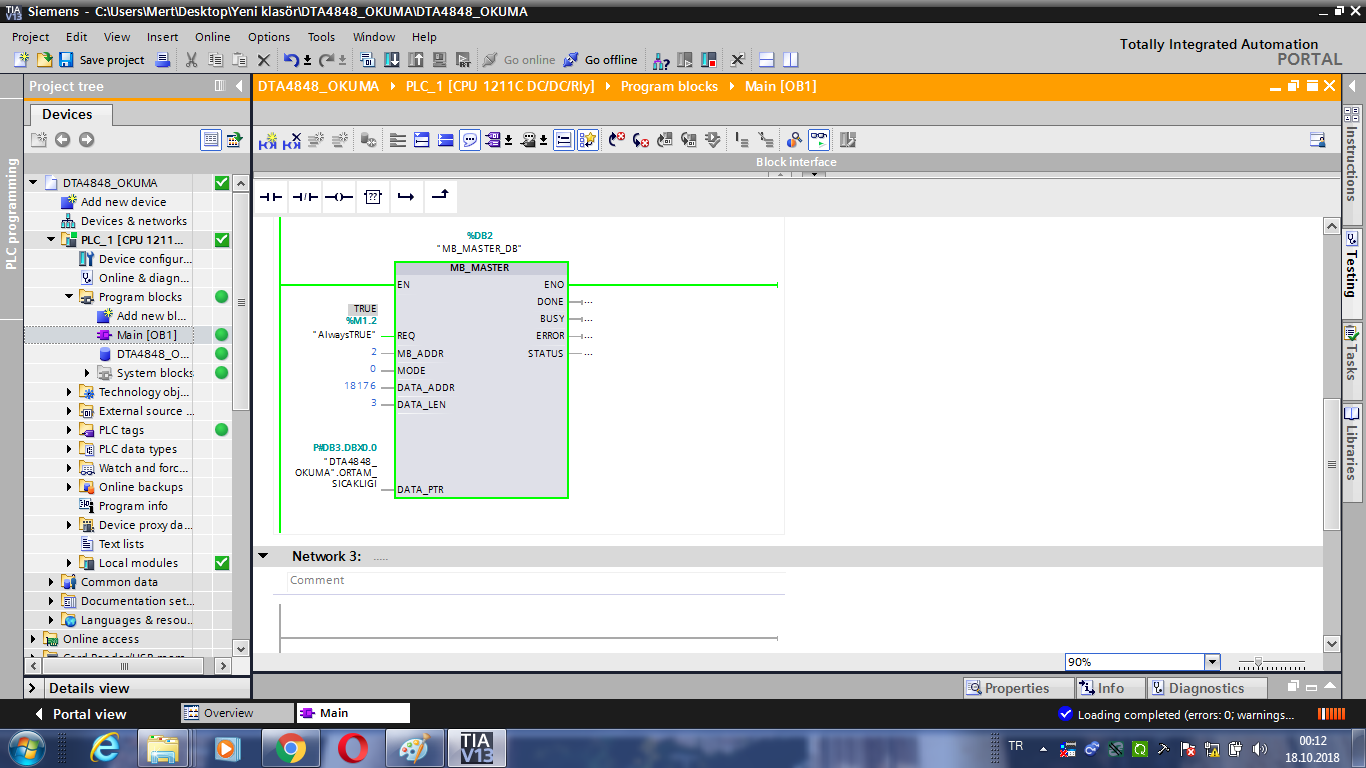Expand the System blocks folder

tap(87, 373)
